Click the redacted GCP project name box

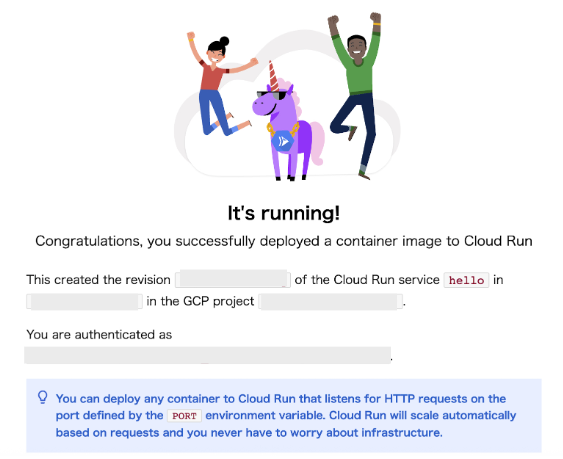[x=330, y=302]
